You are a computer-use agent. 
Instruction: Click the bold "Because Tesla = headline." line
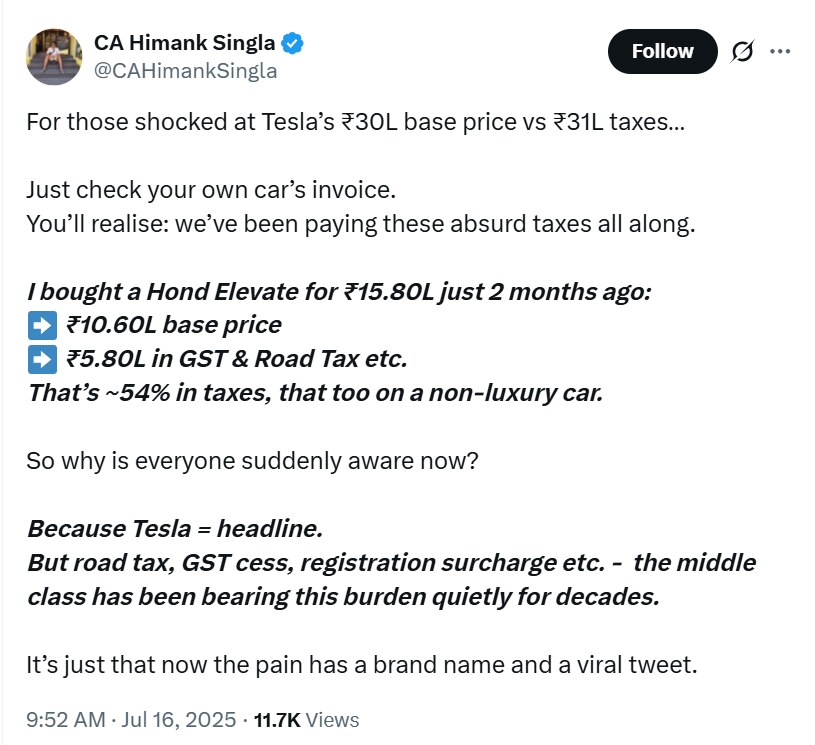175,528
